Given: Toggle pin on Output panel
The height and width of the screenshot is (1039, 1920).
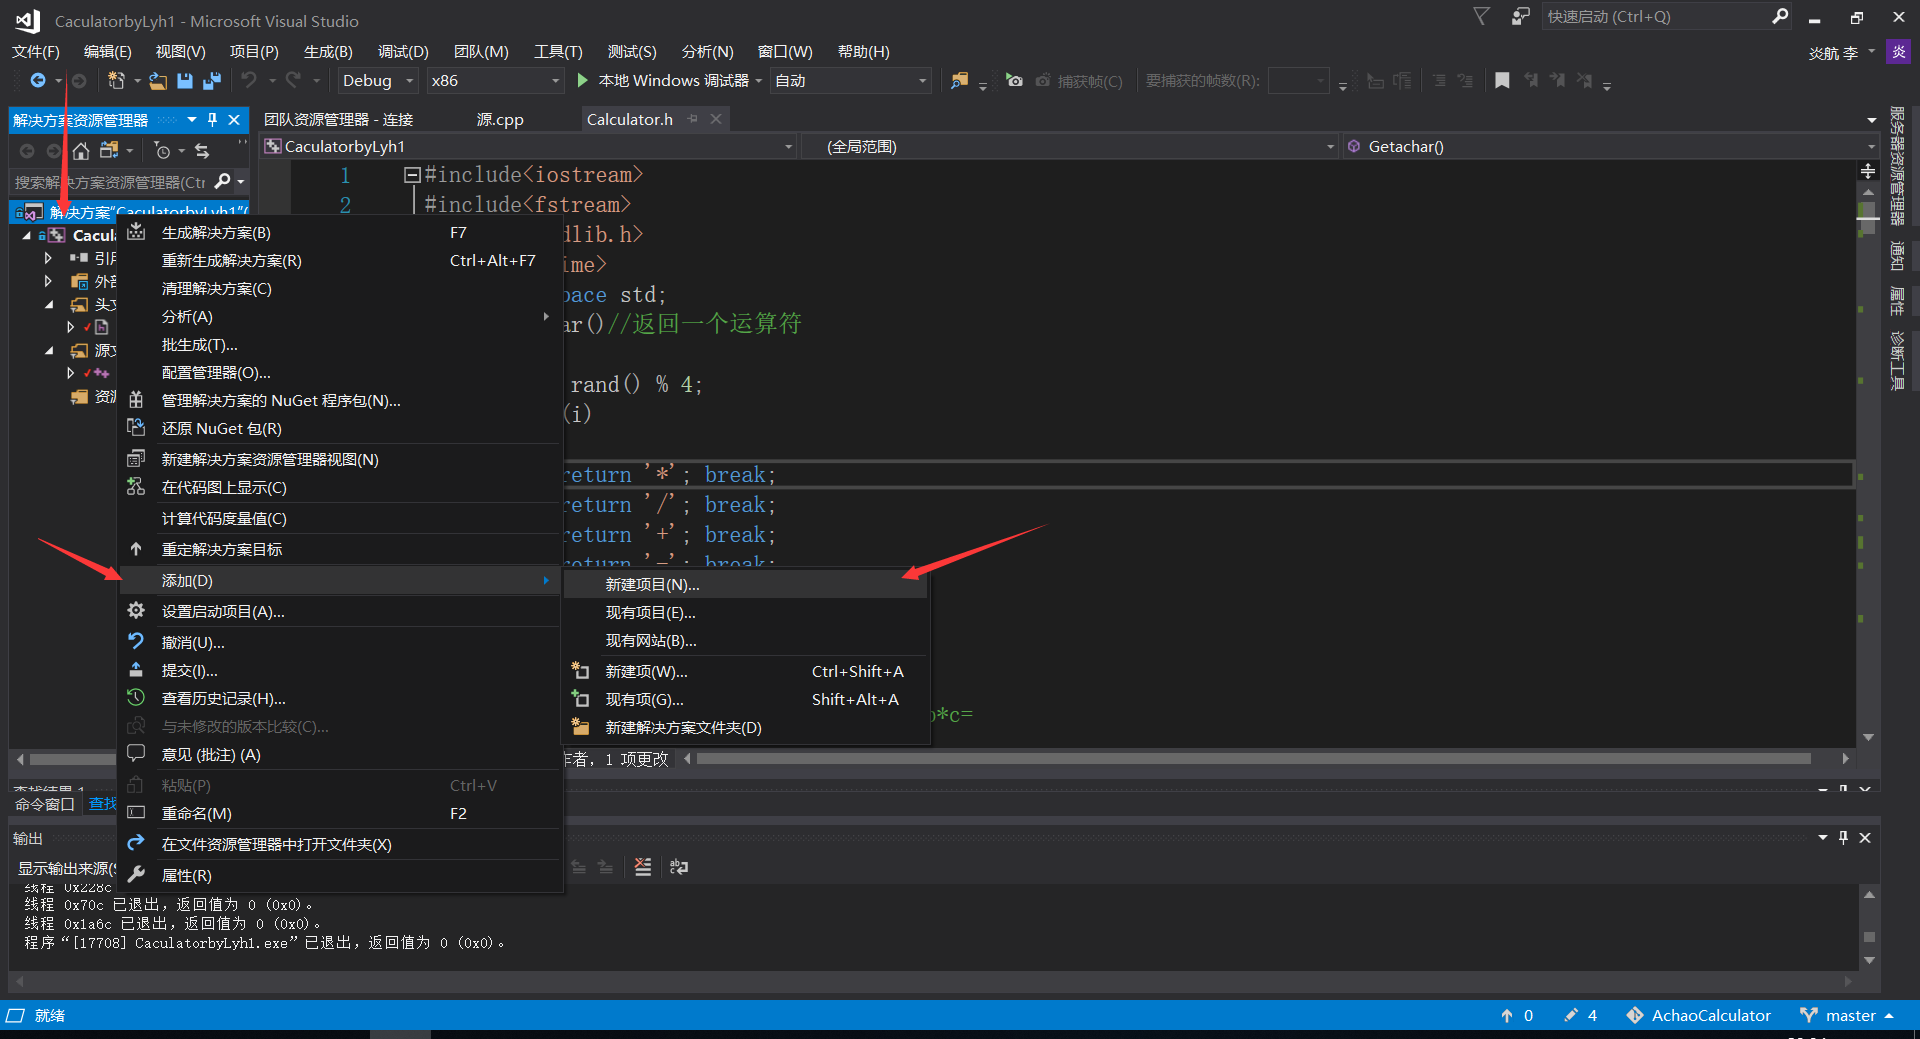Looking at the screenshot, I should 1843,838.
